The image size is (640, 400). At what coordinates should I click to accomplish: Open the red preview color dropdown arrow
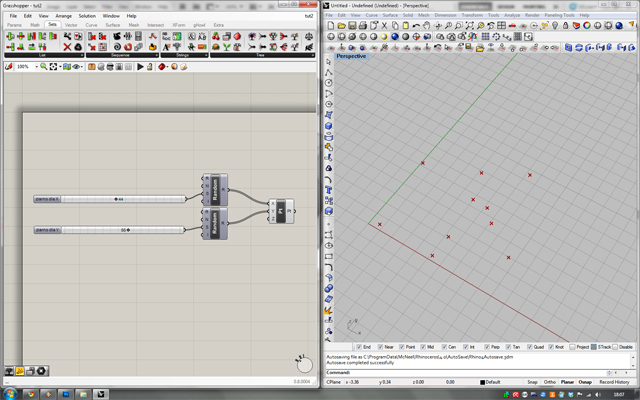coord(168,67)
